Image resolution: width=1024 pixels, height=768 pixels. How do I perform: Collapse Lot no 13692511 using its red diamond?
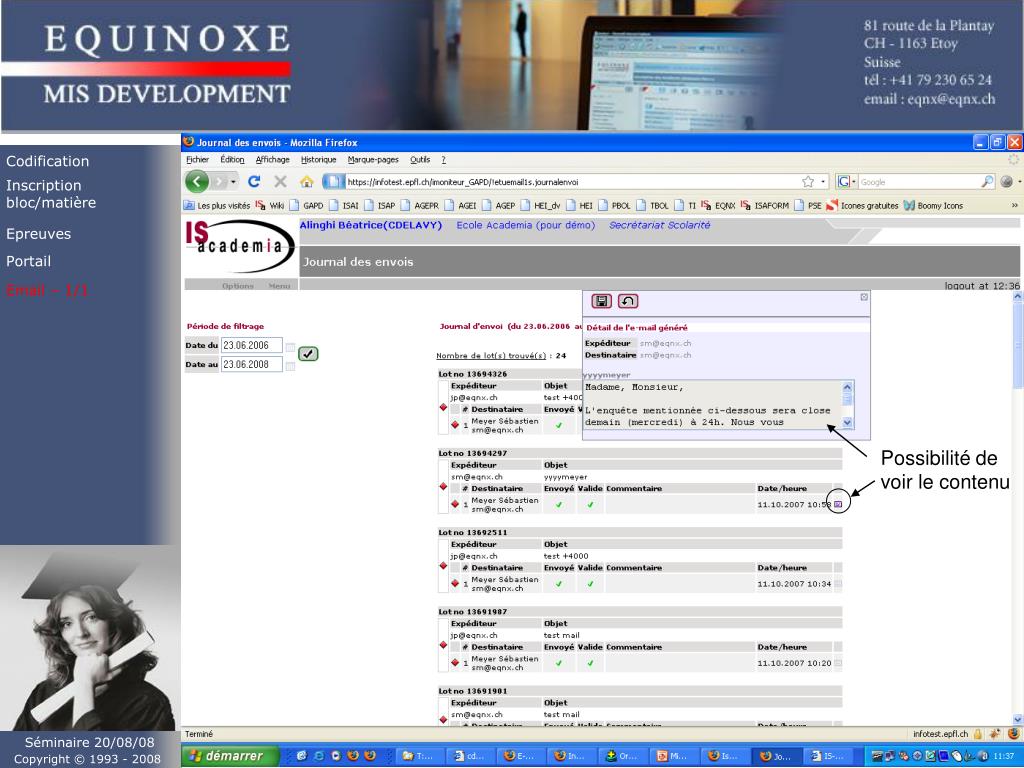443,566
